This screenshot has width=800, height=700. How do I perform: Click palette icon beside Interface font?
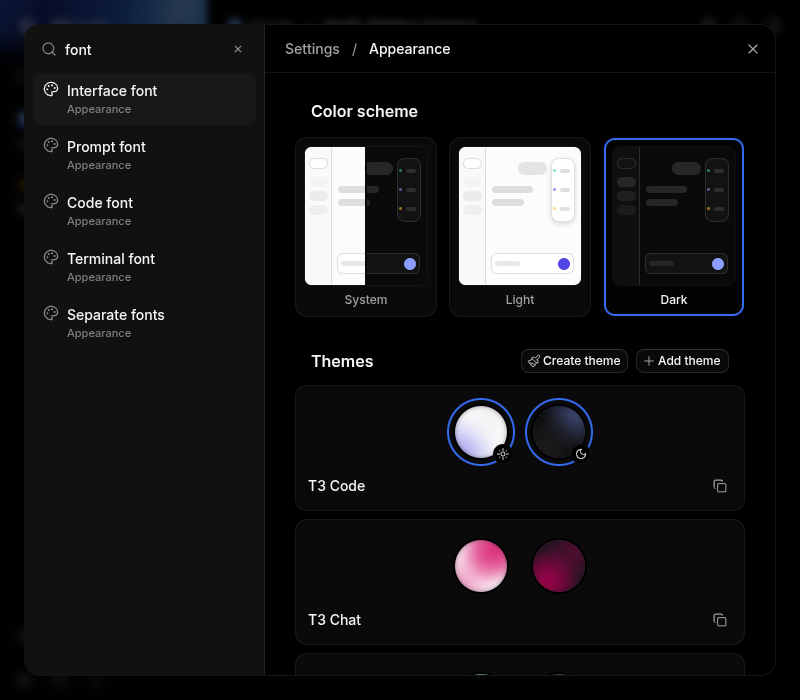pyautogui.click(x=51, y=89)
